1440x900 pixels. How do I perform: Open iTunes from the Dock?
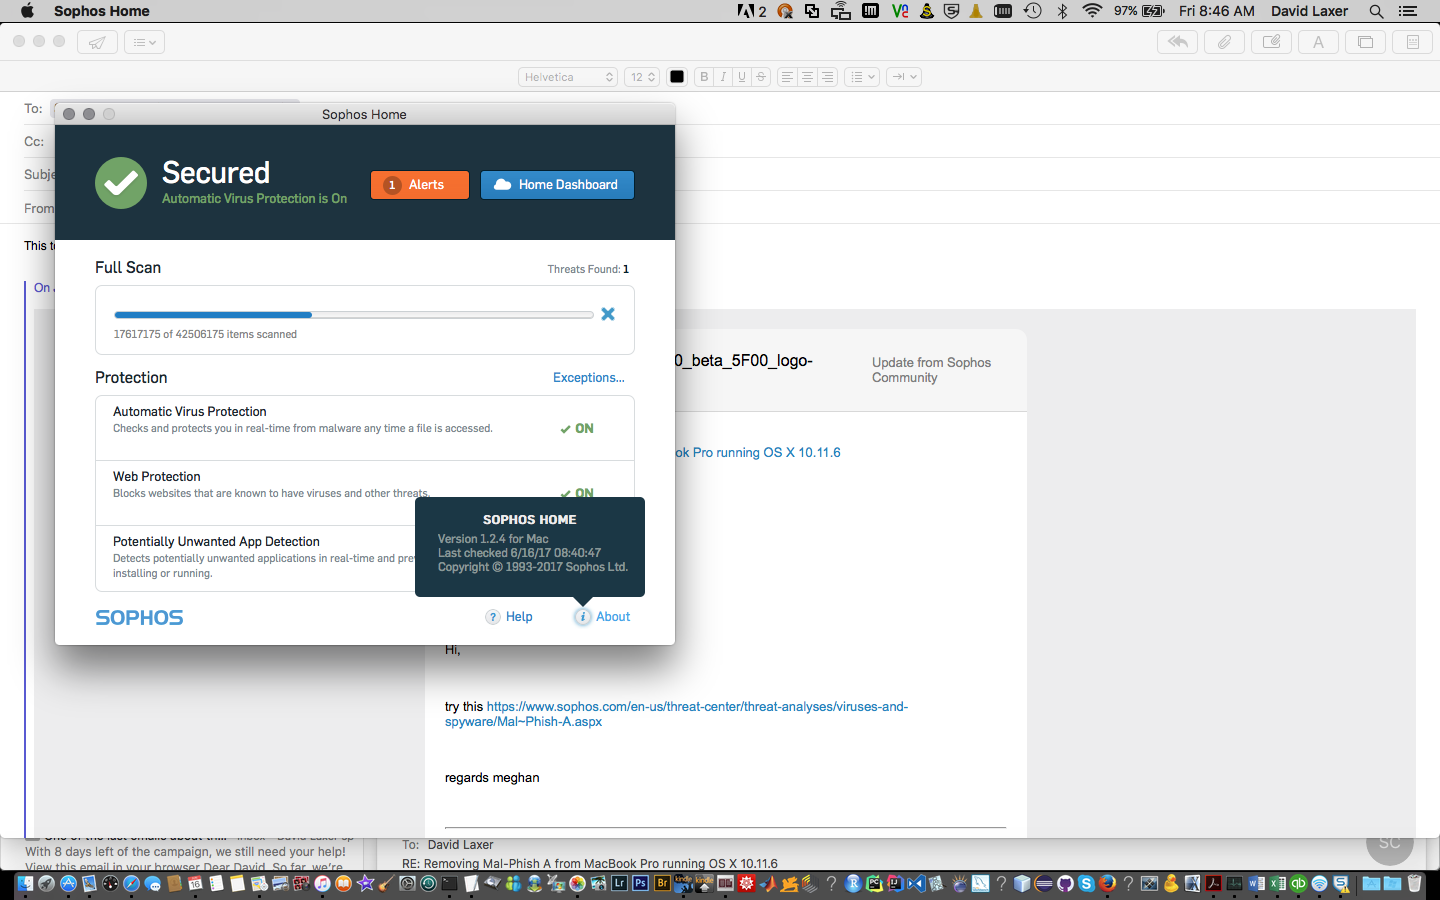[322, 883]
